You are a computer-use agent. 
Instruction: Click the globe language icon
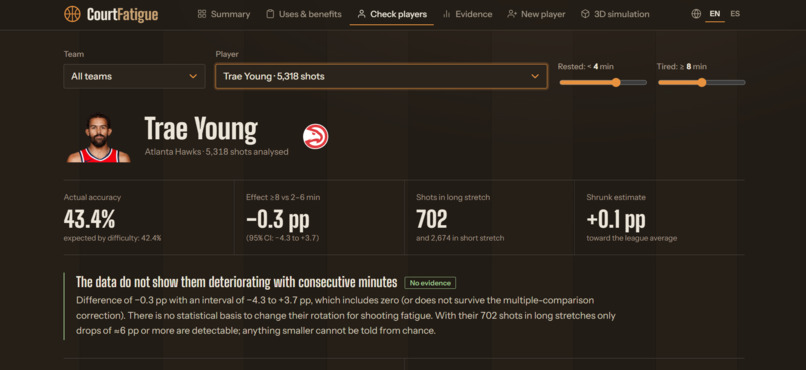click(696, 14)
